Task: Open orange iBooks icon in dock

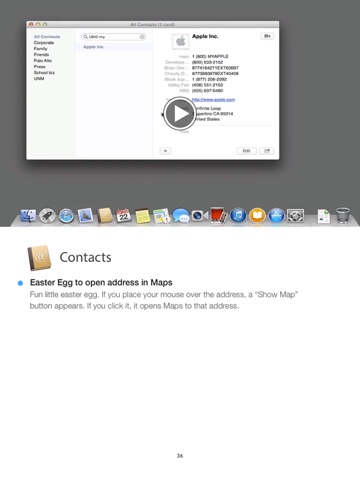Action: tap(257, 216)
